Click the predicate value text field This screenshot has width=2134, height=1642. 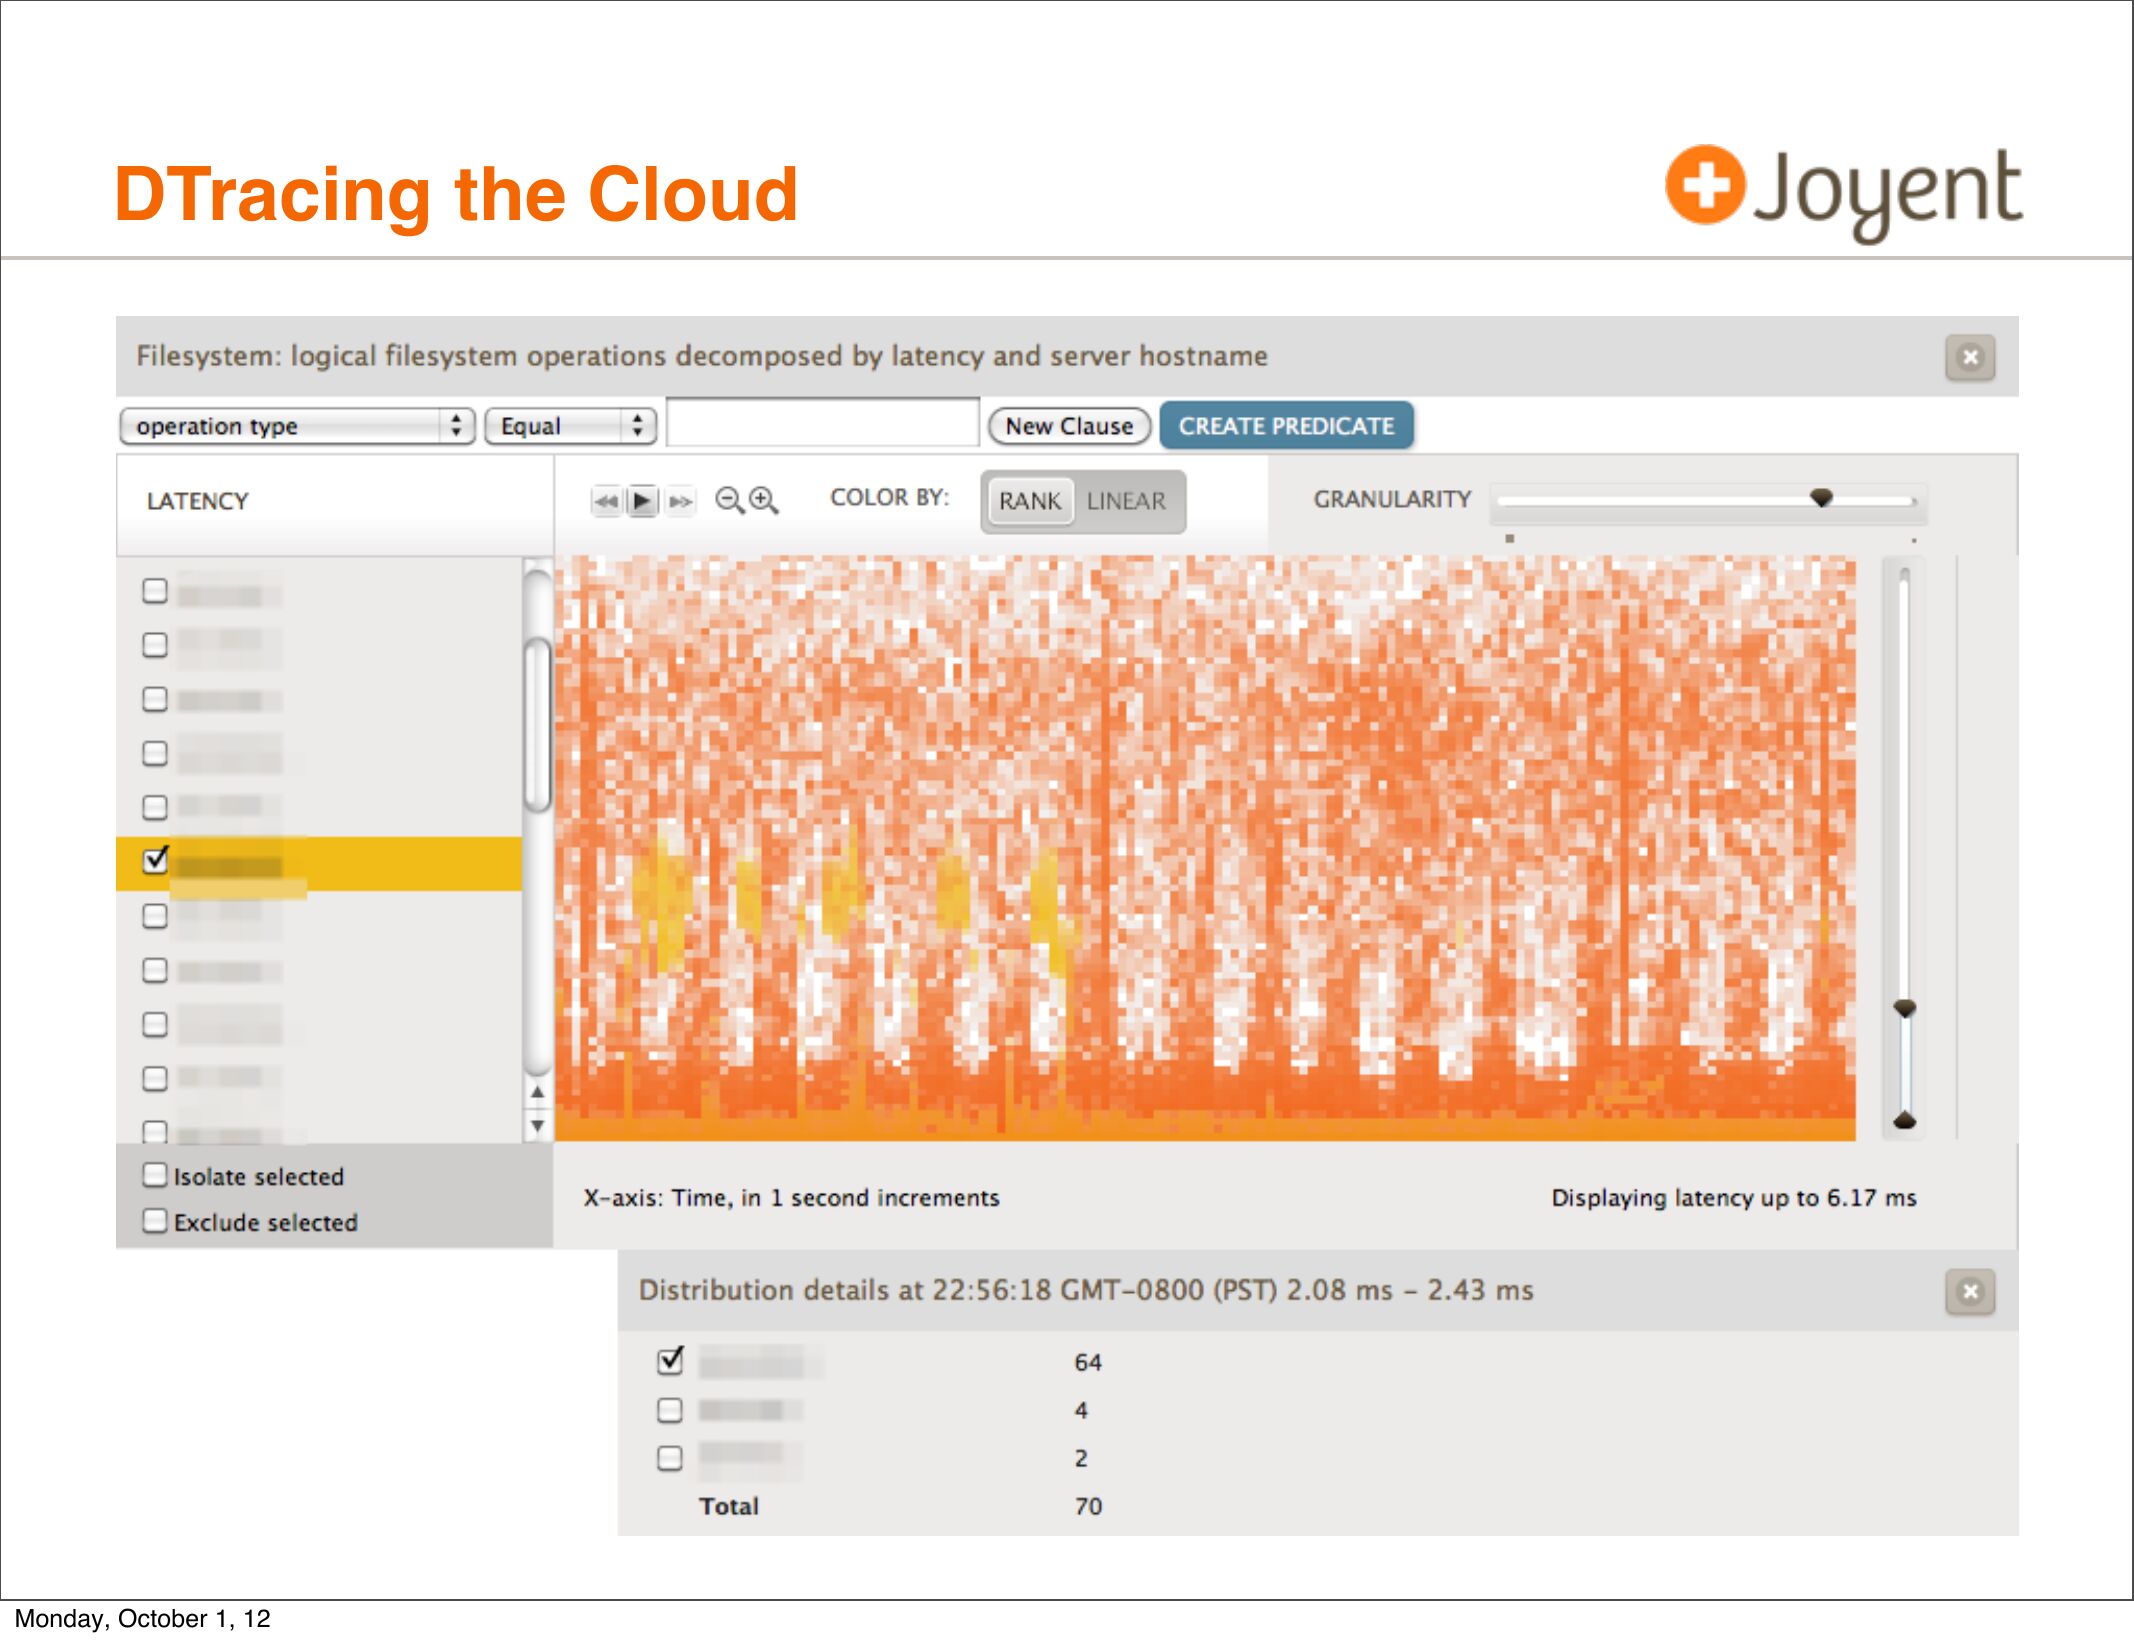(822, 424)
